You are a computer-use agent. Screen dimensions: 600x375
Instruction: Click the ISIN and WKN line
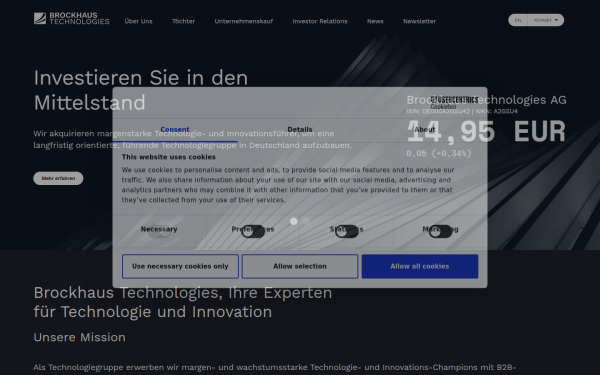click(x=462, y=111)
